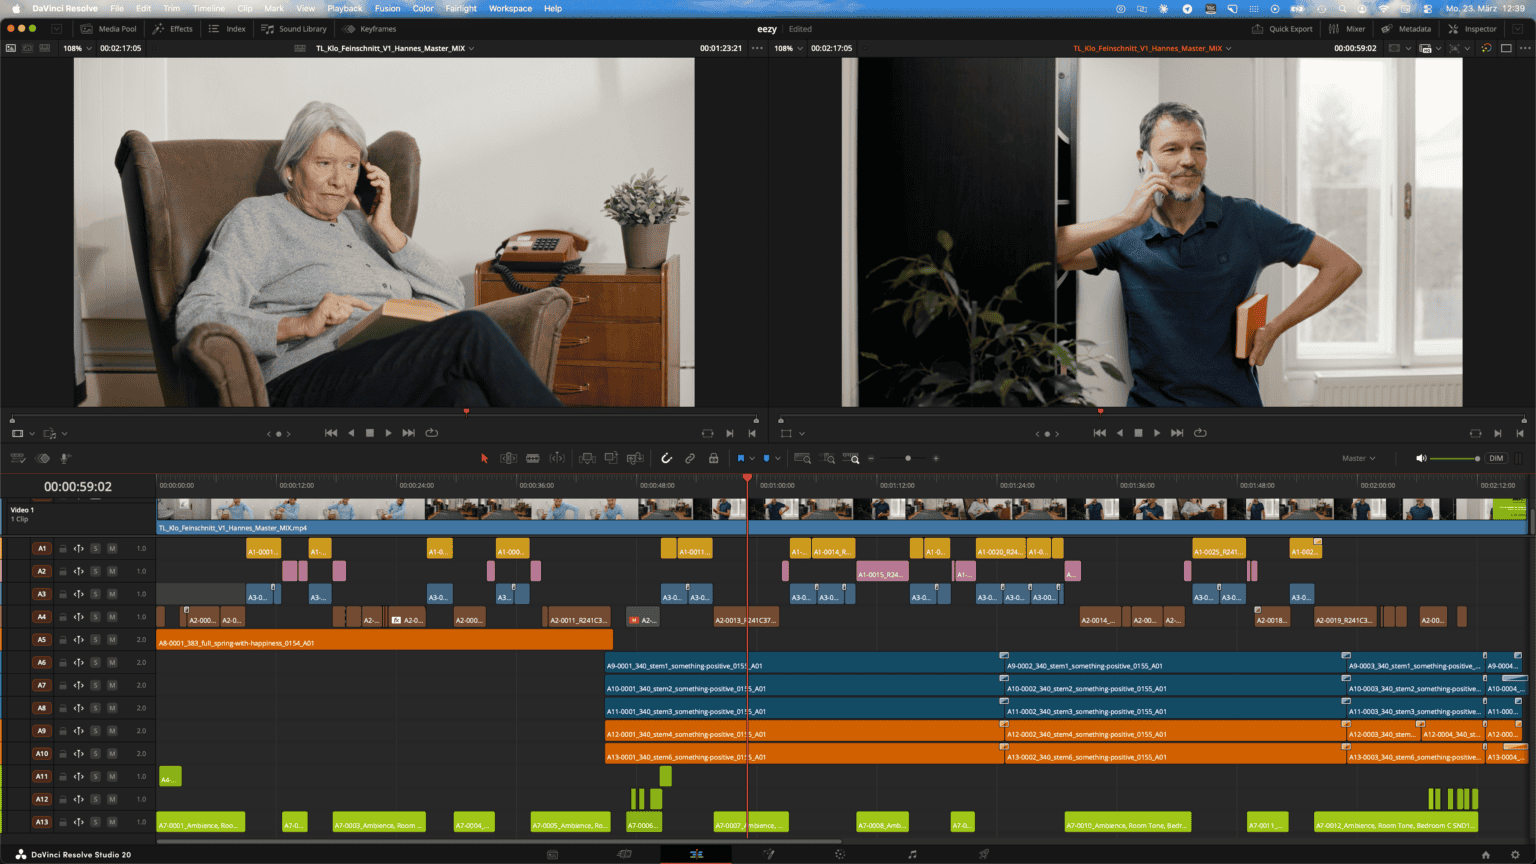Click the Replace Clip edit icon
The height and width of the screenshot is (864, 1536).
635,458
